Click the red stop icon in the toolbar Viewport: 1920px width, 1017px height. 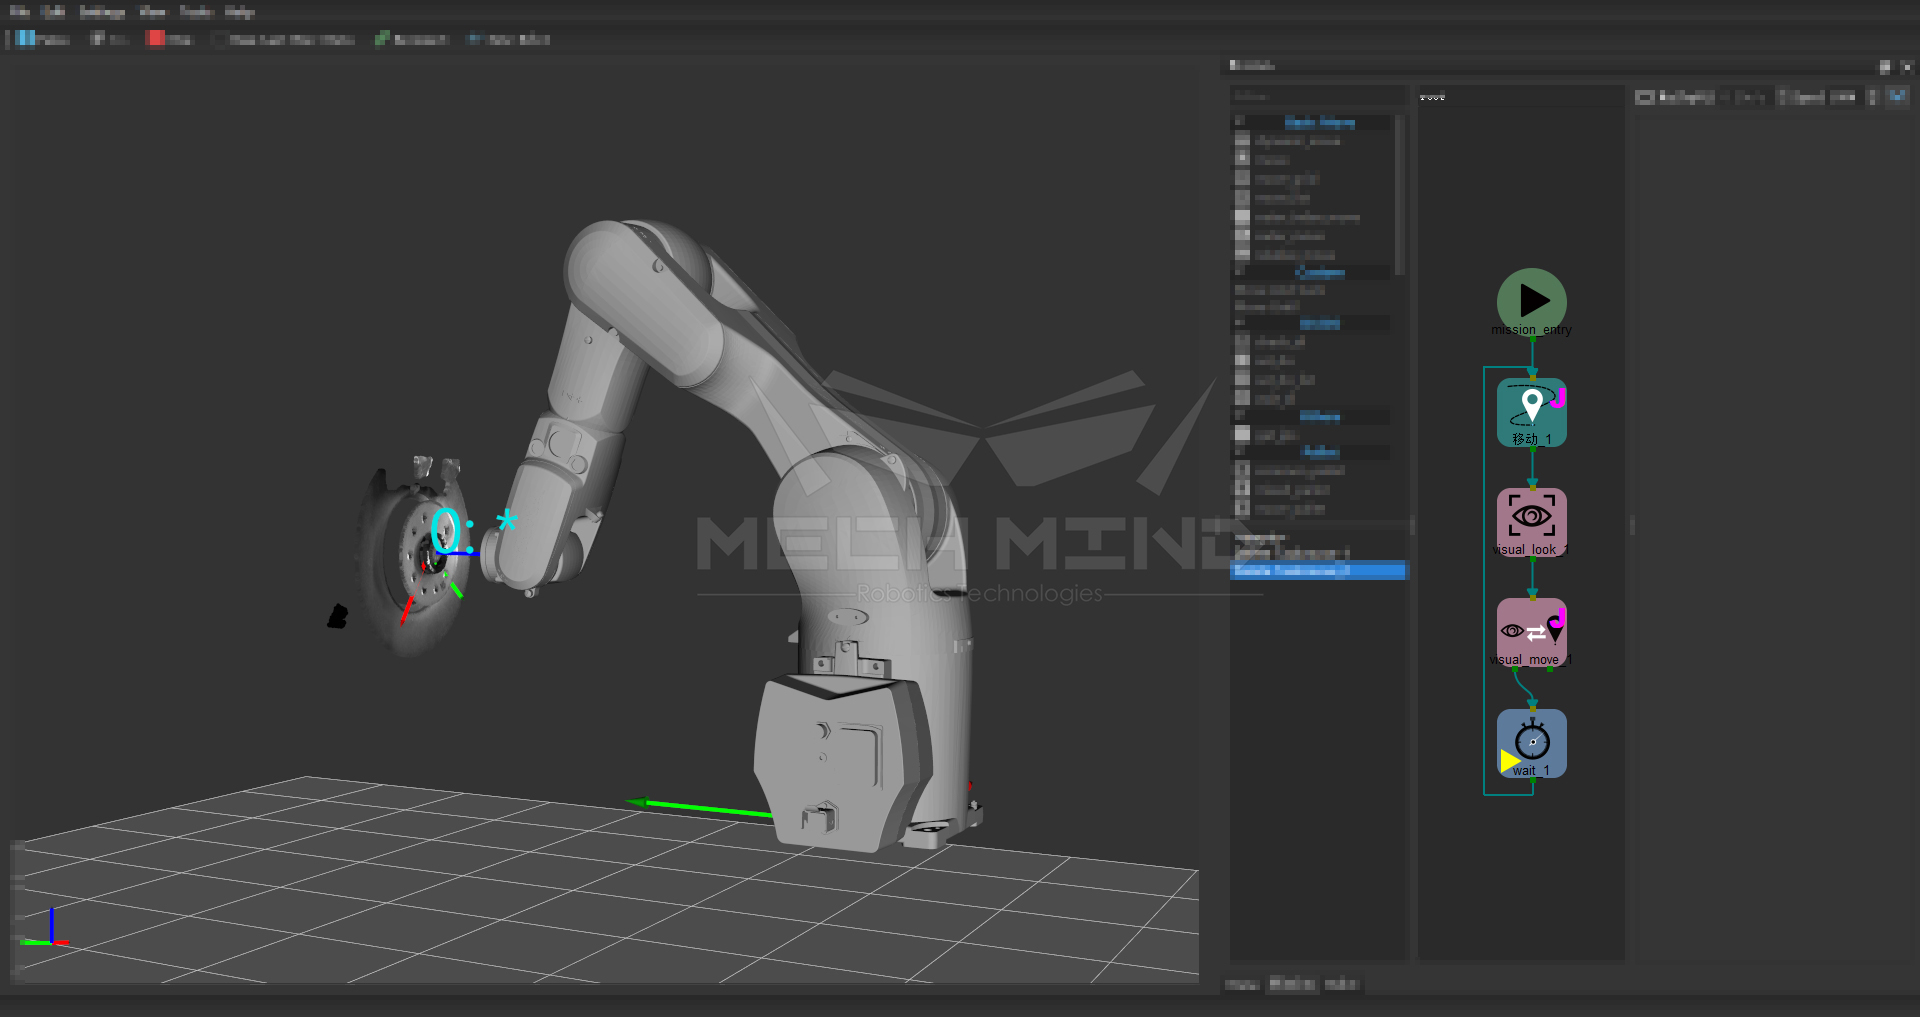tap(156, 38)
